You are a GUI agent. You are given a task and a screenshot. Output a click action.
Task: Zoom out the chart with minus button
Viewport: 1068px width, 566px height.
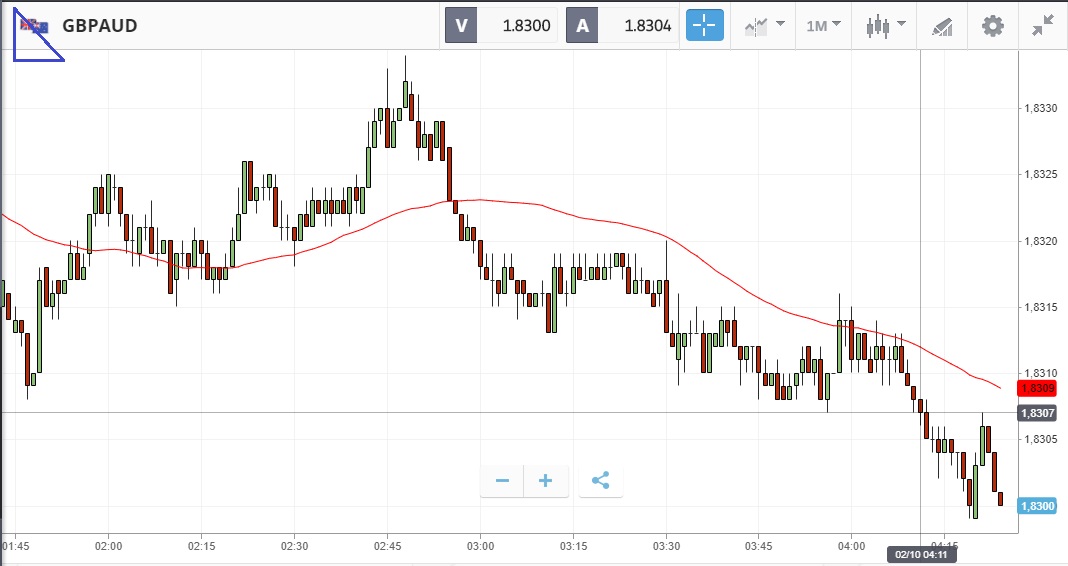(x=502, y=481)
